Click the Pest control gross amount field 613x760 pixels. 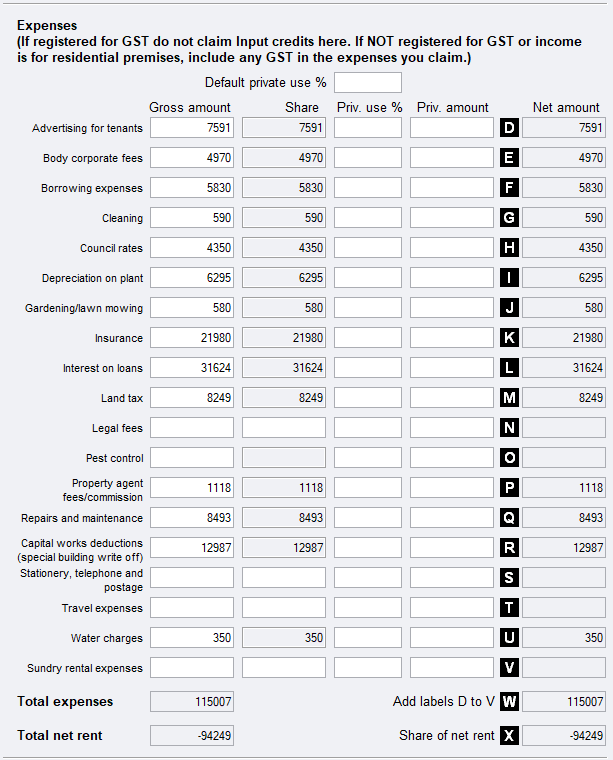coord(192,458)
